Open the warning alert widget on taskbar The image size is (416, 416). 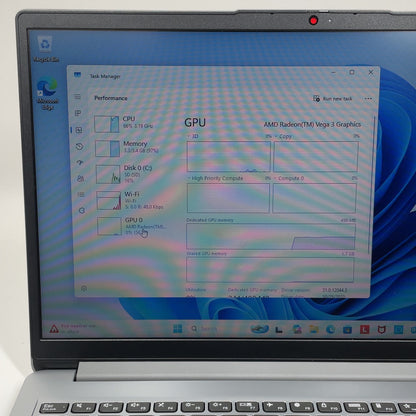[73, 329]
